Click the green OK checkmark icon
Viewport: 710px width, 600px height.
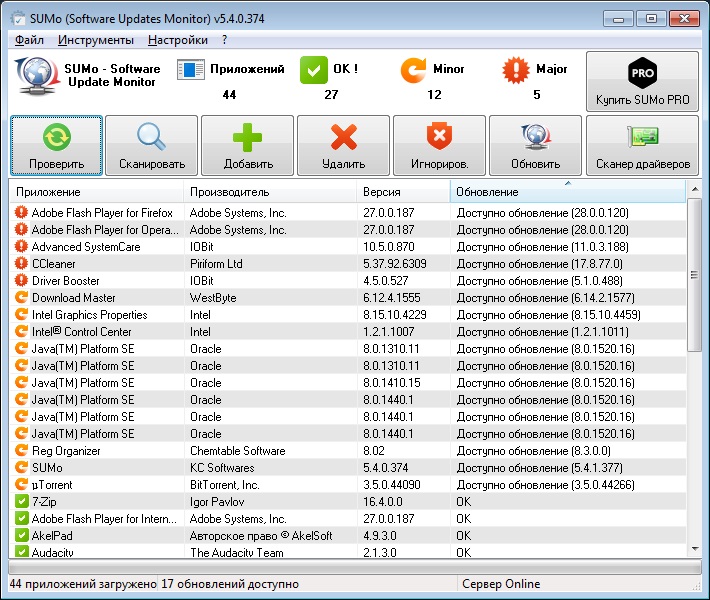click(x=314, y=70)
